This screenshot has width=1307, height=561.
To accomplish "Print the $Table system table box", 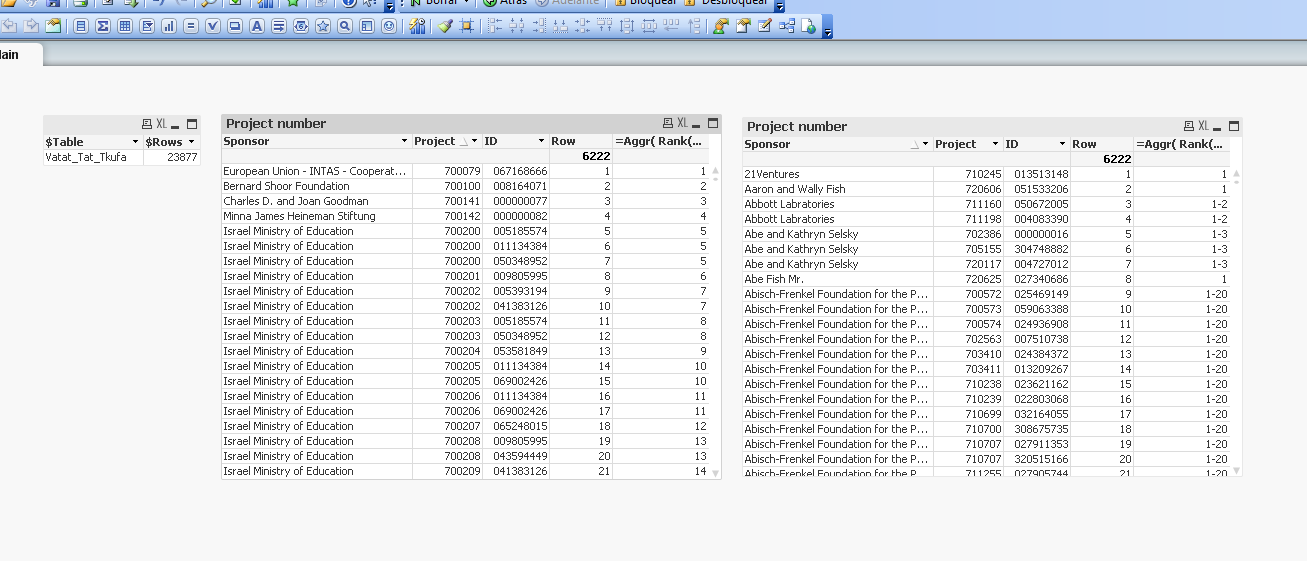I will click(147, 124).
